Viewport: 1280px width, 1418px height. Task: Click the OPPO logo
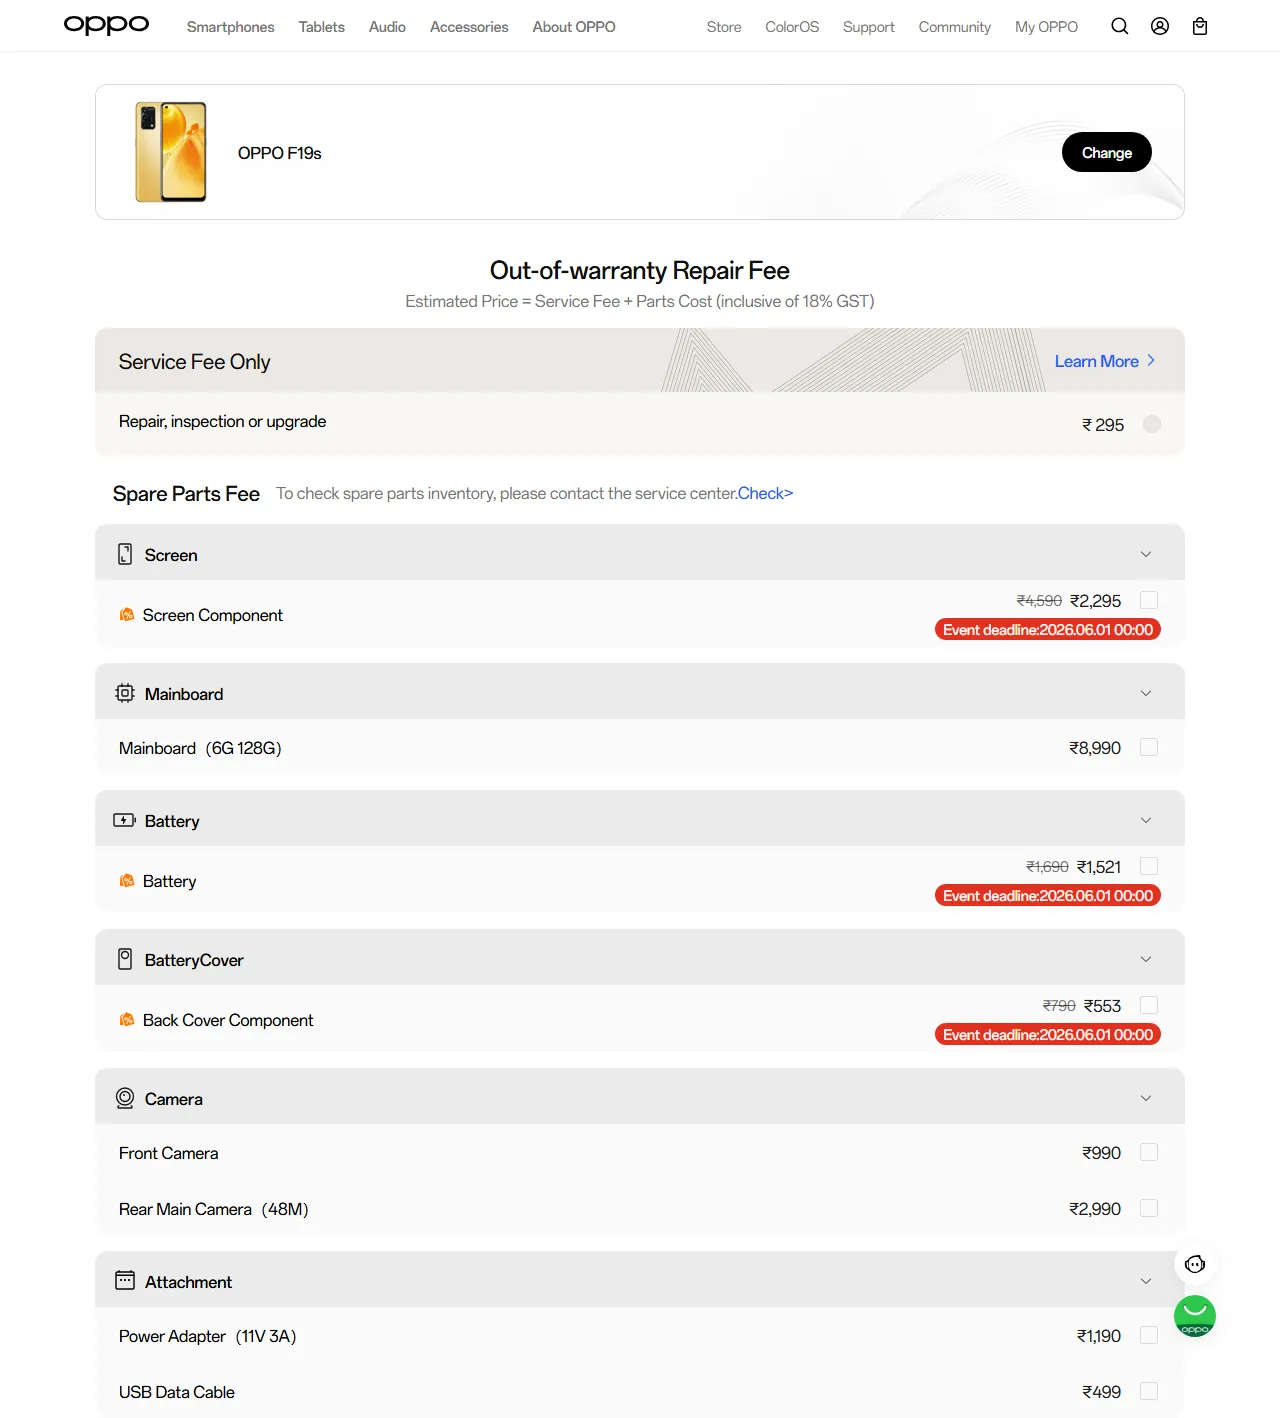(x=106, y=25)
